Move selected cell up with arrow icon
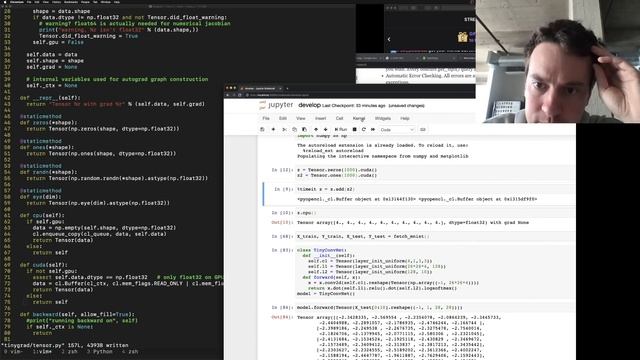Viewport: 640px width, 360px height. tap(316, 129)
